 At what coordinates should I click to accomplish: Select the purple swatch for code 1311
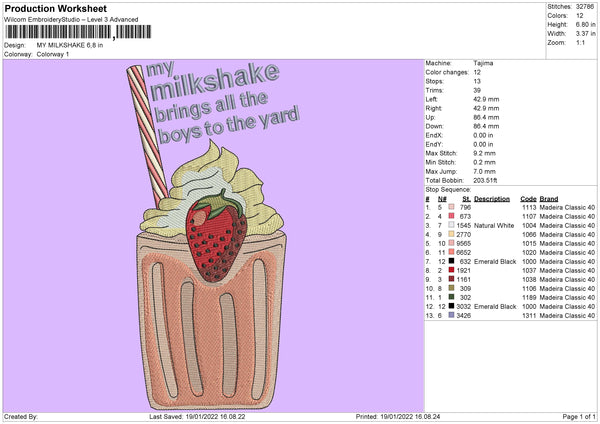click(452, 315)
